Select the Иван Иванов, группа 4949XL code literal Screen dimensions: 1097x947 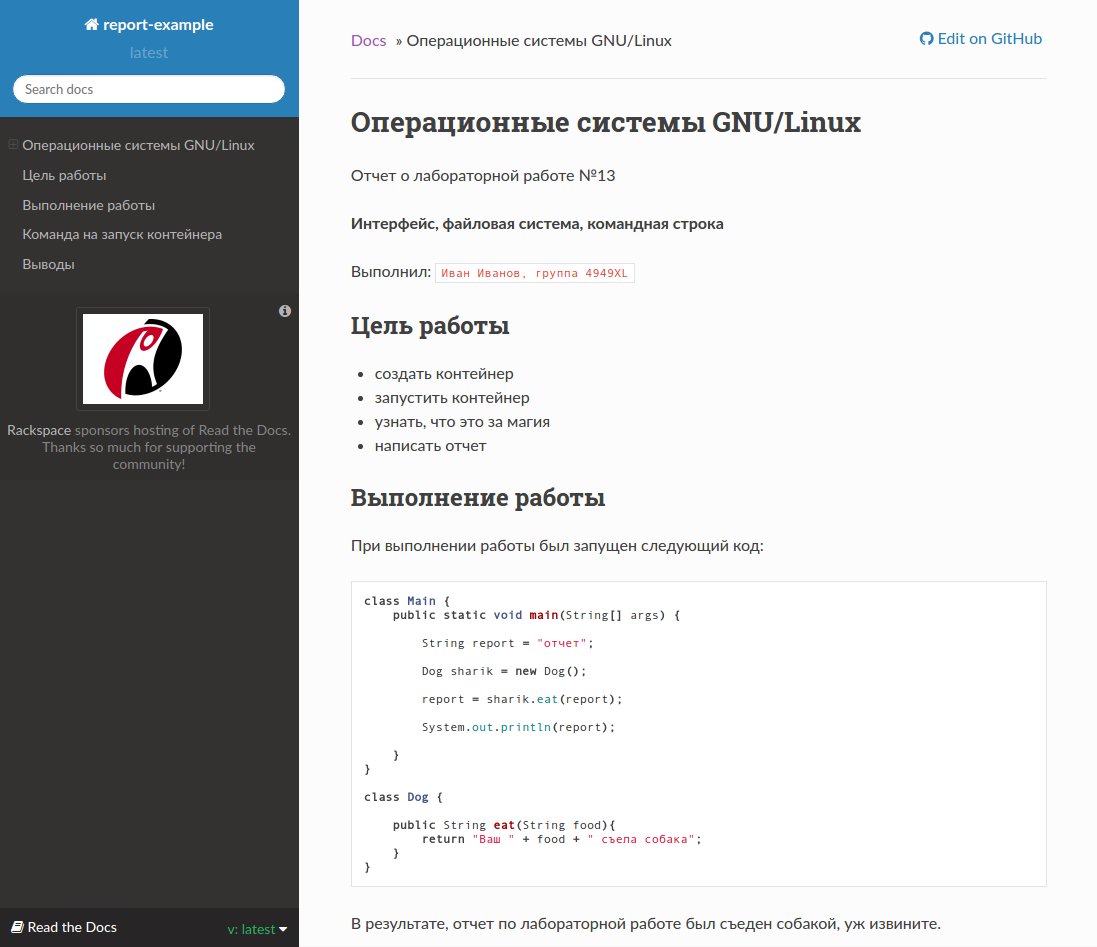pyautogui.click(x=535, y=273)
